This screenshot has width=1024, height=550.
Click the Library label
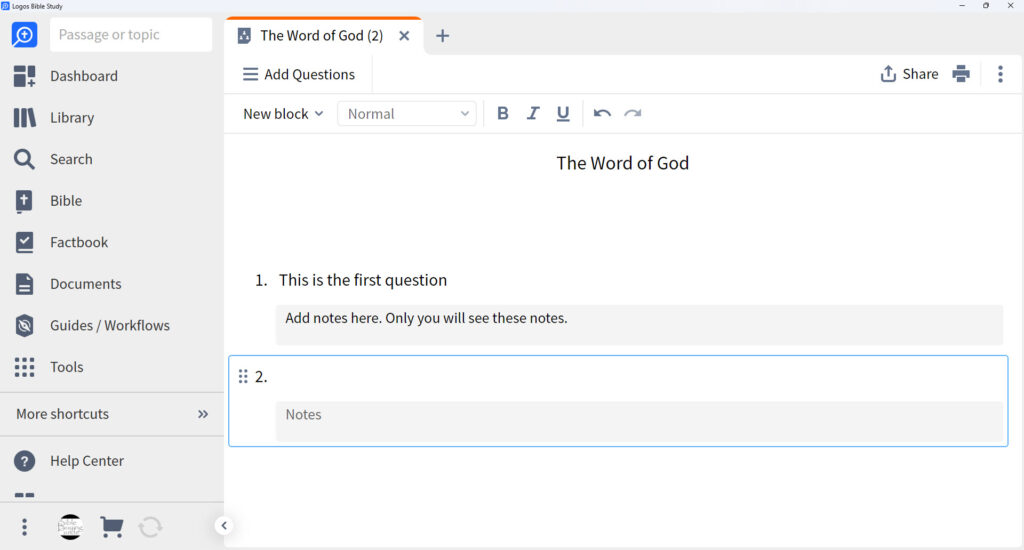[x=72, y=118]
